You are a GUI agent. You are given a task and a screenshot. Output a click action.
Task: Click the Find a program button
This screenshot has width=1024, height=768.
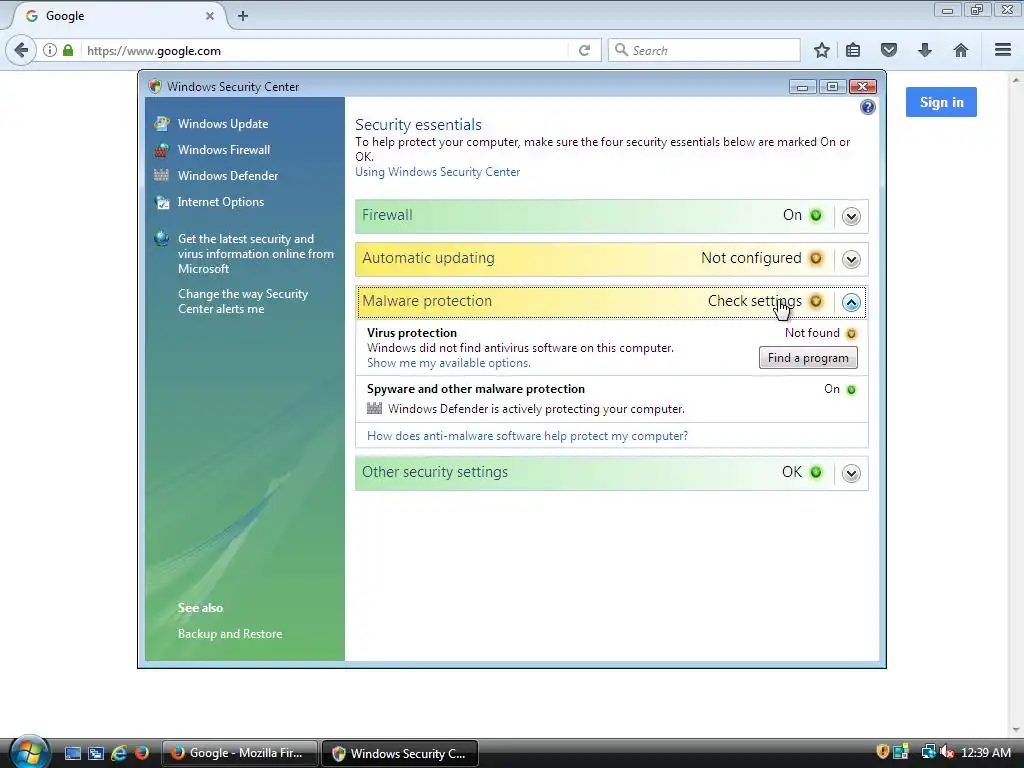(x=808, y=358)
